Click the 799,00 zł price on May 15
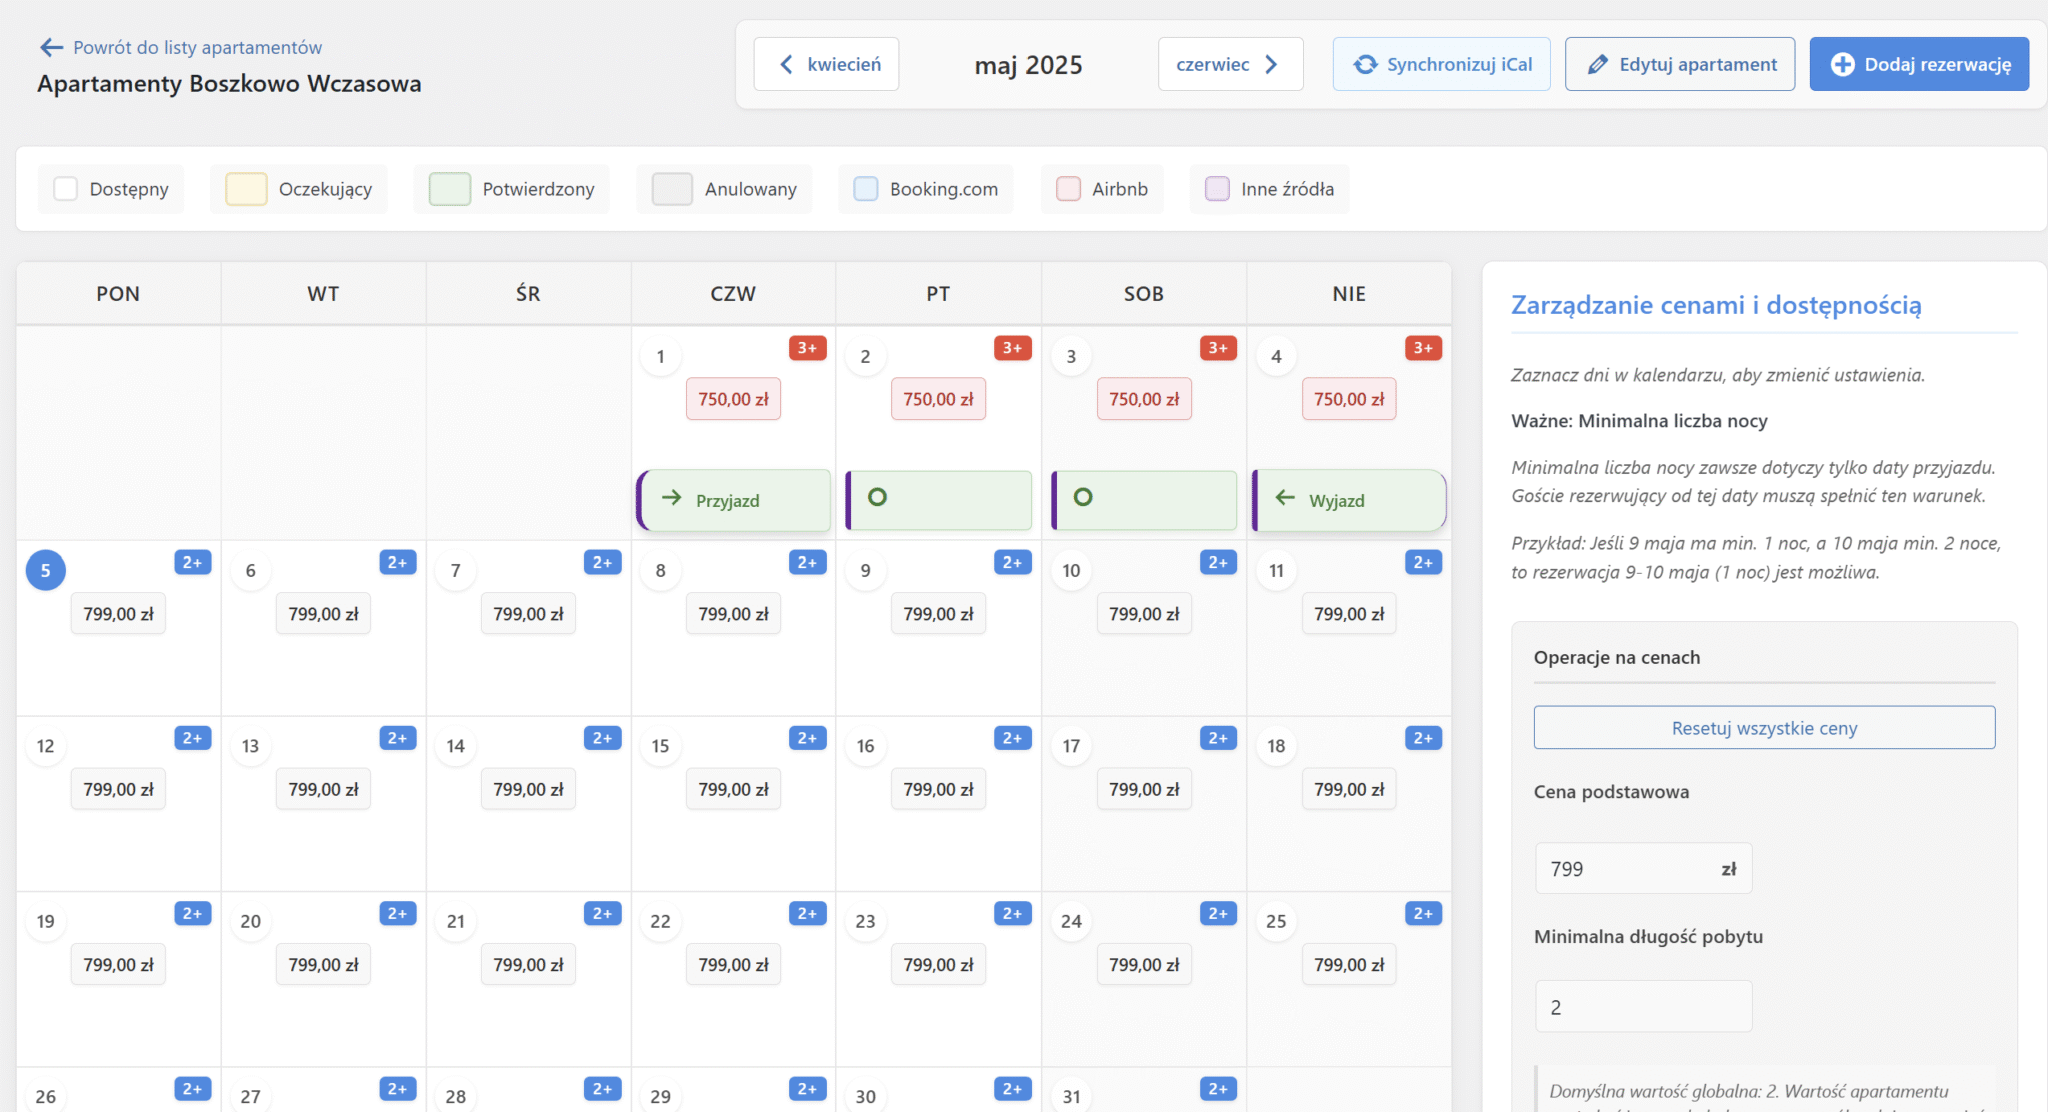Screen dimensions: 2048x1112 (734, 789)
